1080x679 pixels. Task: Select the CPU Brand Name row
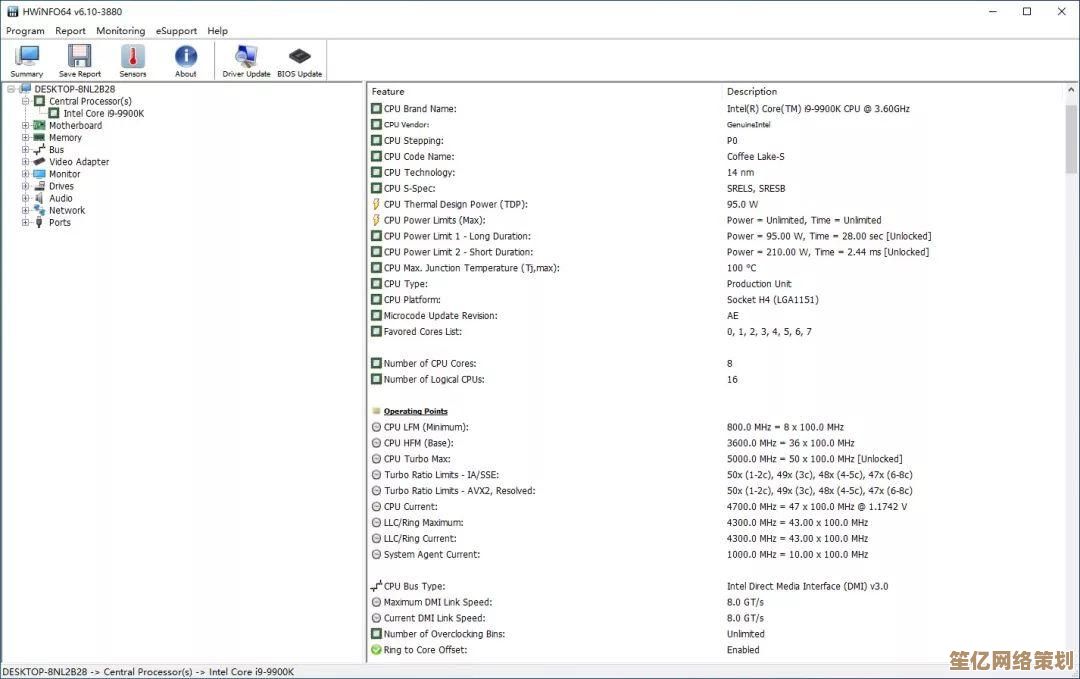coord(420,109)
